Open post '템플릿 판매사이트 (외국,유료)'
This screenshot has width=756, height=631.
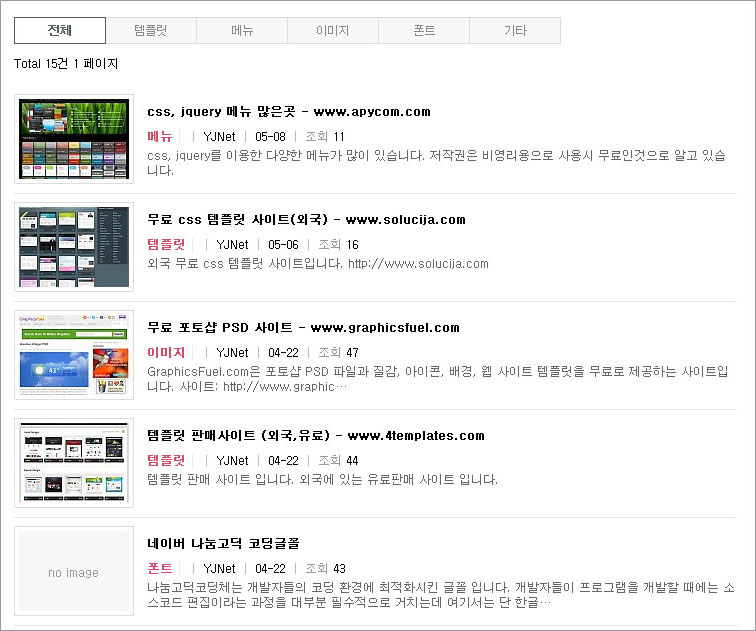pos(316,436)
